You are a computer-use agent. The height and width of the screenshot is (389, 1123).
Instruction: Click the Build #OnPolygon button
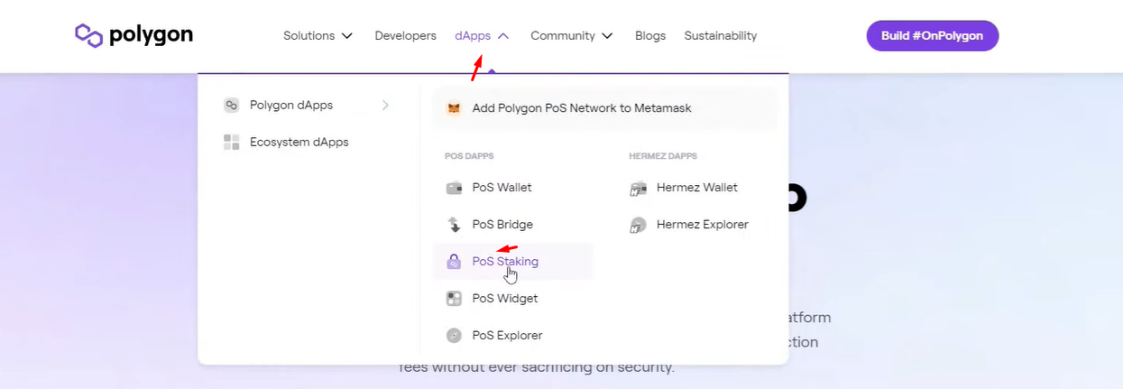pyautogui.click(x=932, y=36)
